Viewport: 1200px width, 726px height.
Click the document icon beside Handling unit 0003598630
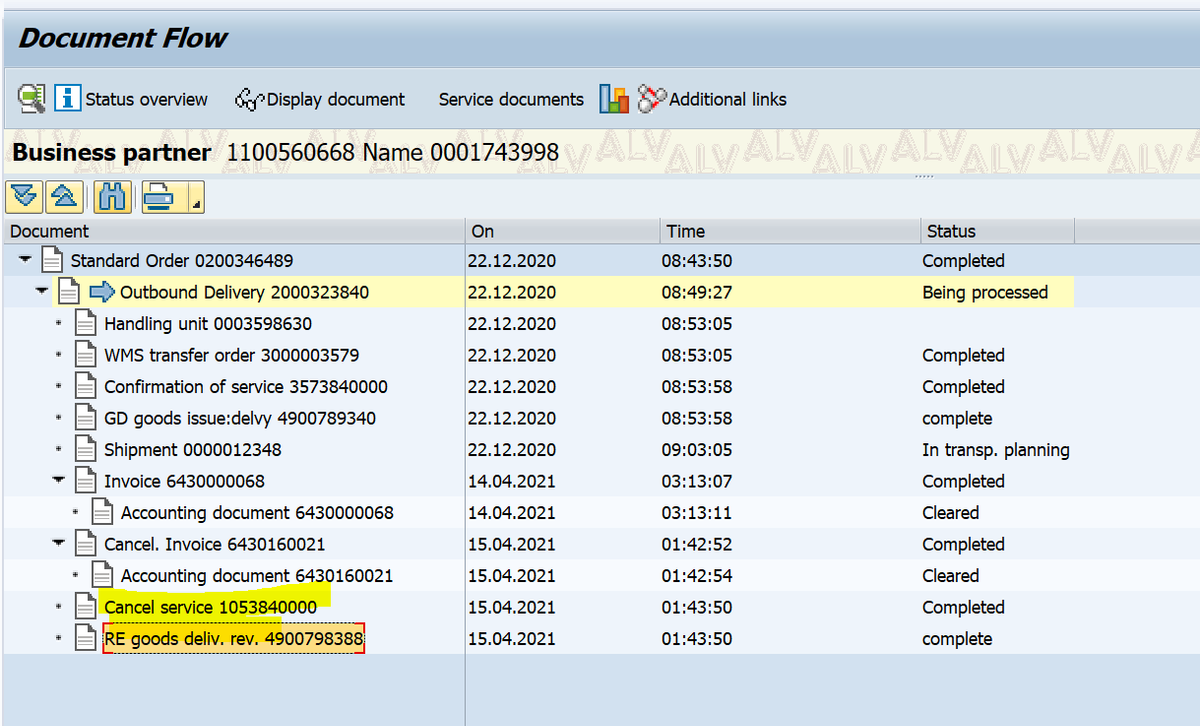coord(85,323)
